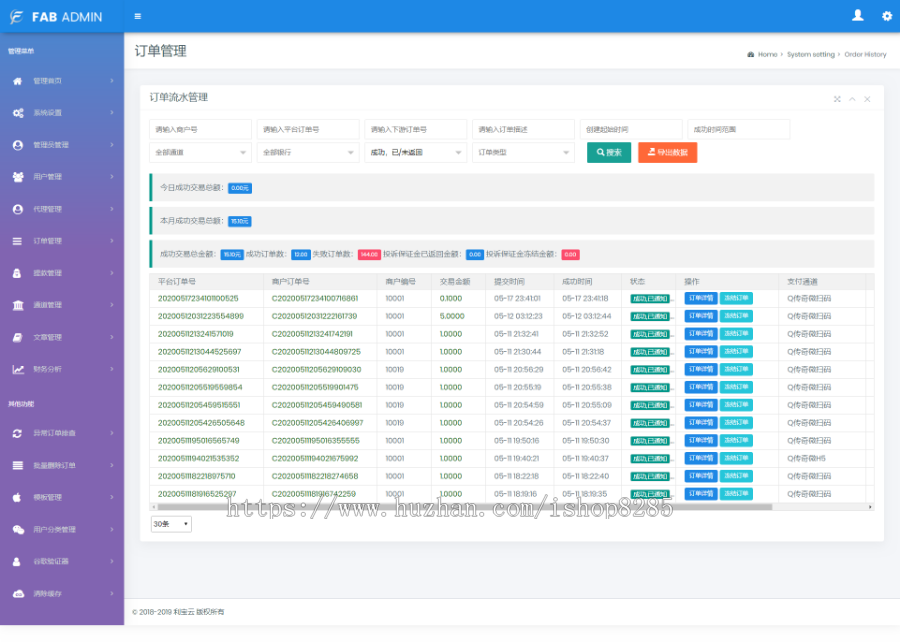900x642 pixels.
Task: Click the cloud icon for 清除缓存
Action: (18, 594)
